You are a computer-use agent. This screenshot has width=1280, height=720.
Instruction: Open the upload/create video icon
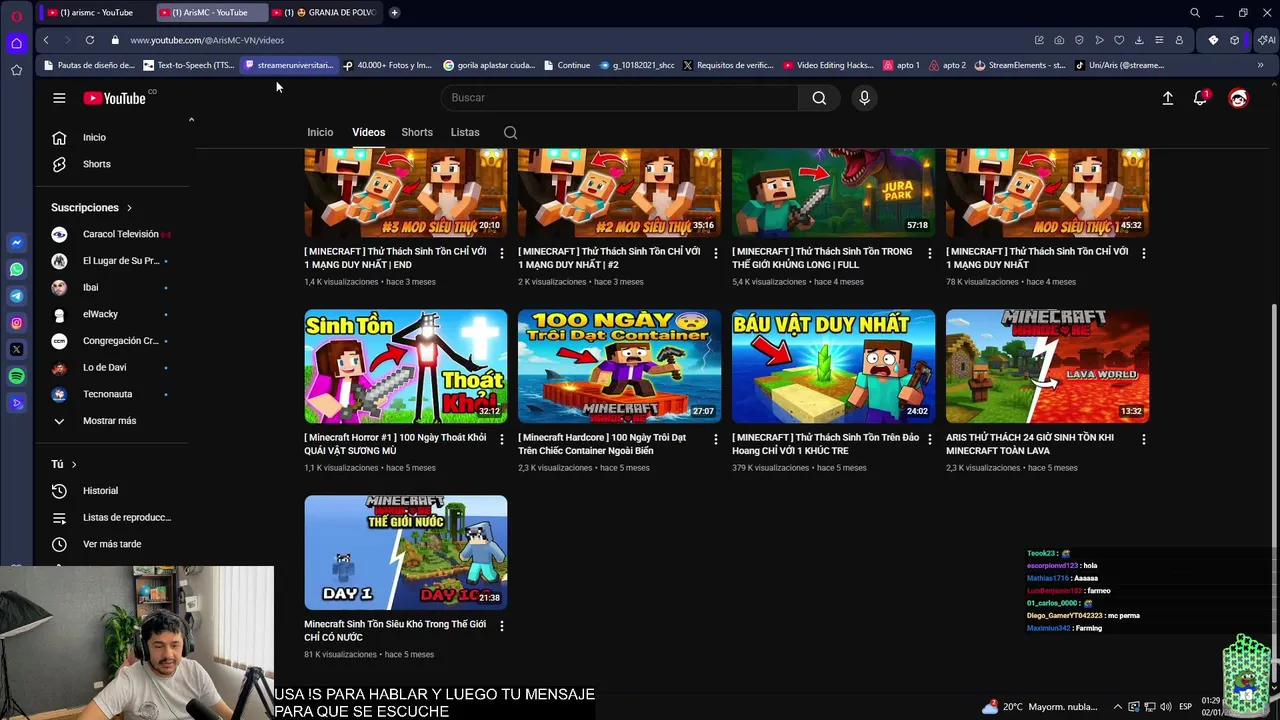pyautogui.click(x=1167, y=98)
